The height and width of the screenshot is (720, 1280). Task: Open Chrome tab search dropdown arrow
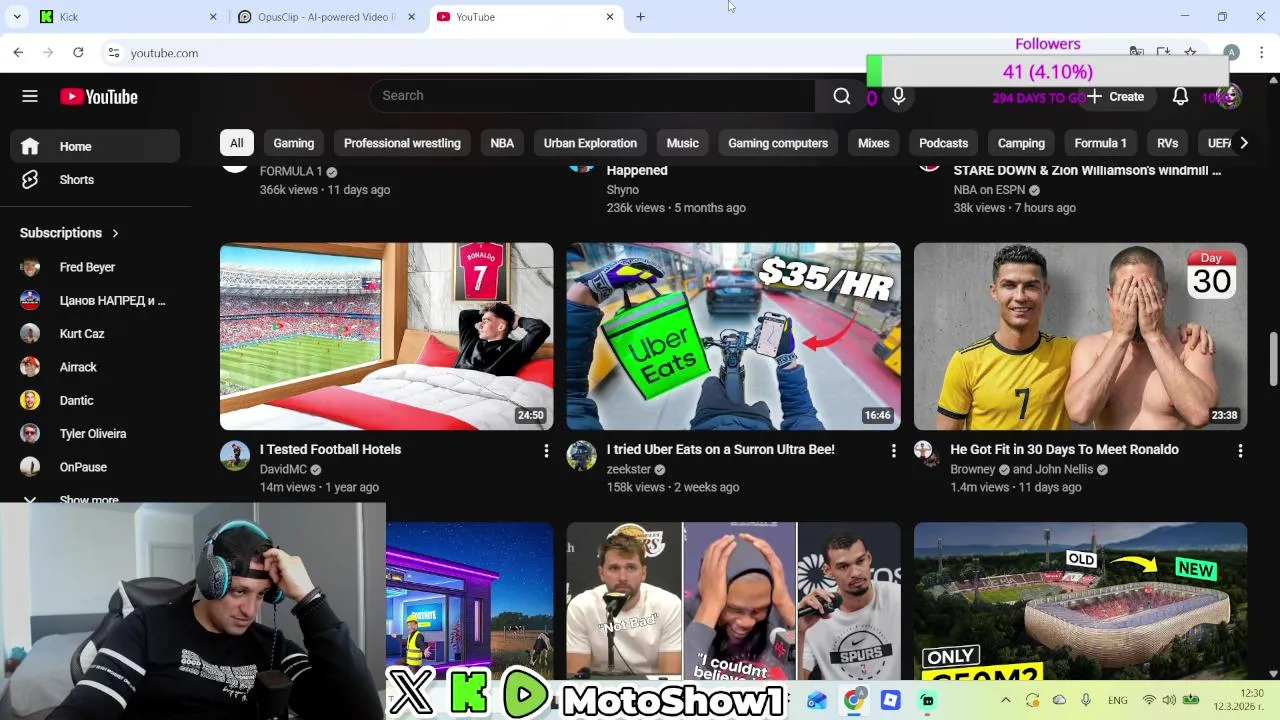pyautogui.click(x=18, y=17)
